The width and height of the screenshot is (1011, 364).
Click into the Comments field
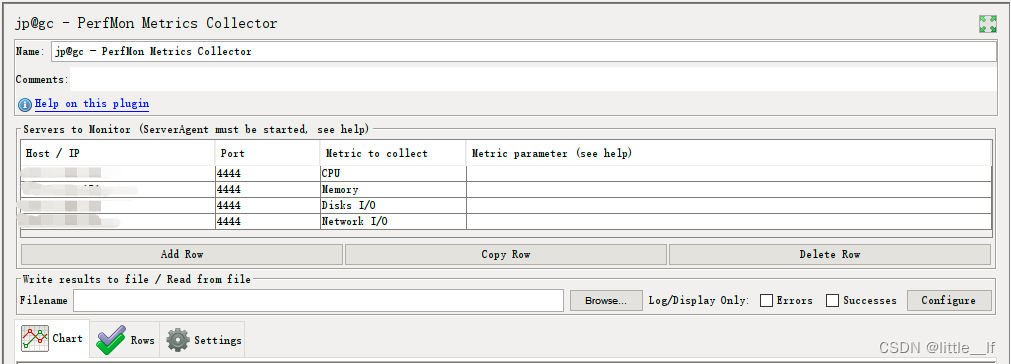point(533,80)
